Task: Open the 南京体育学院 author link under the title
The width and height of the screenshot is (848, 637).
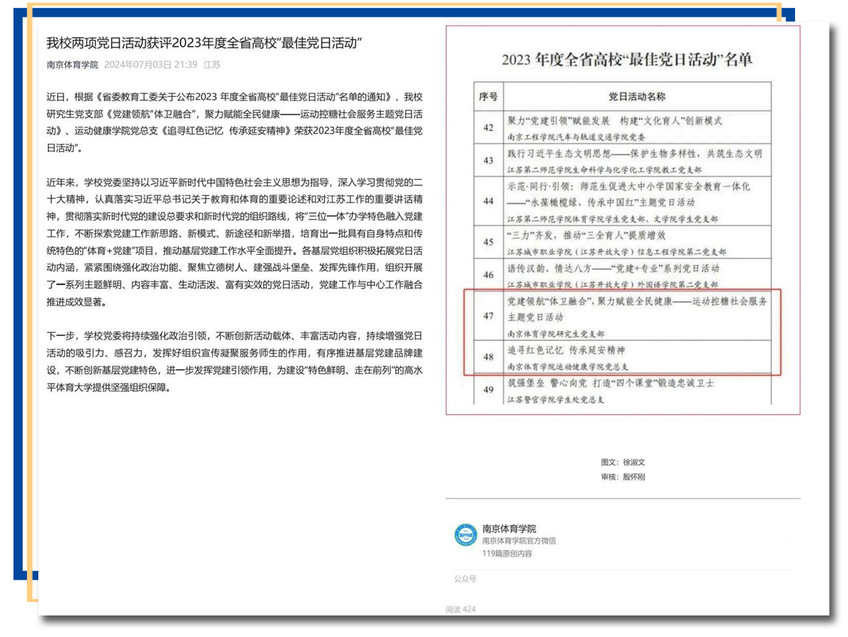Action: [72, 65]
